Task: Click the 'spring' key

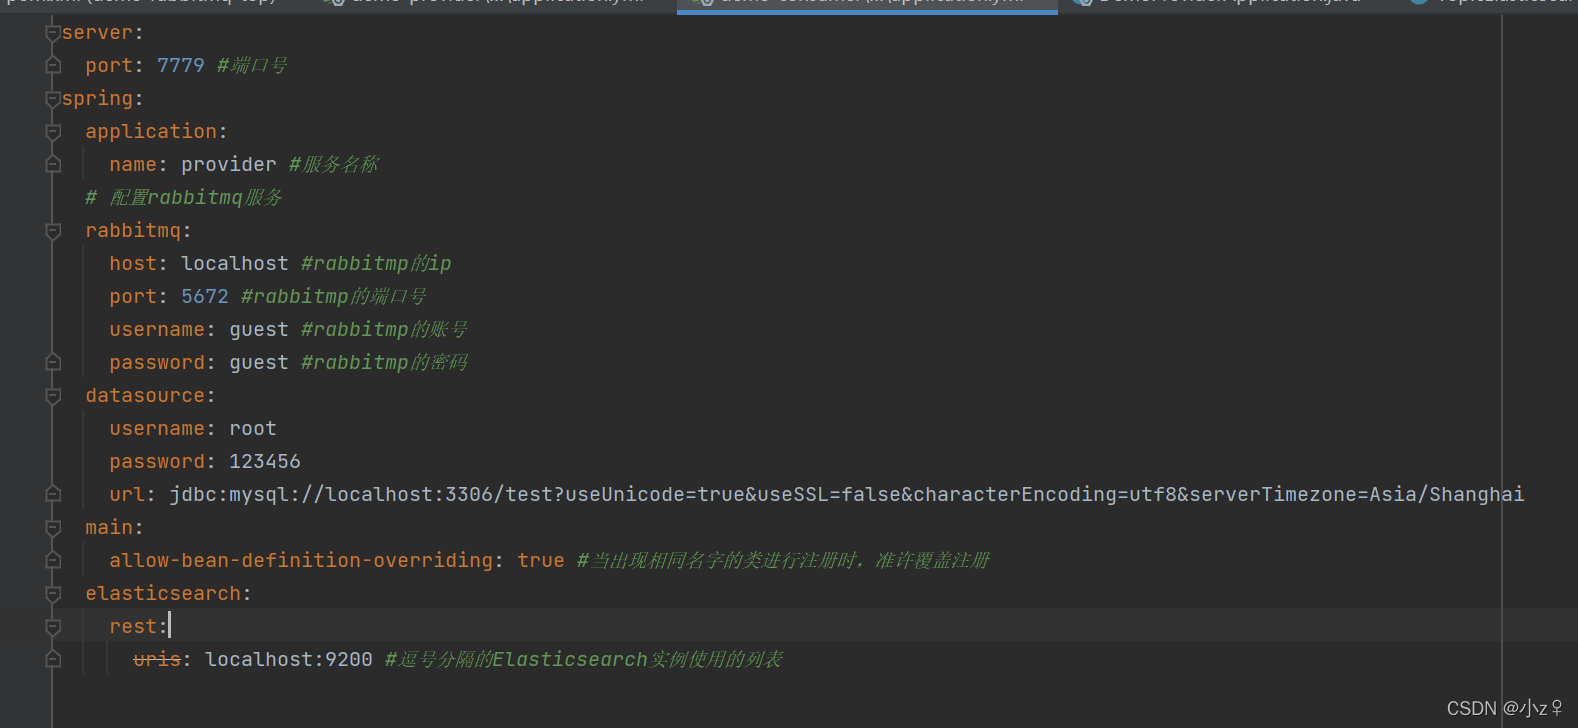Action: click(x=97, y=99)
